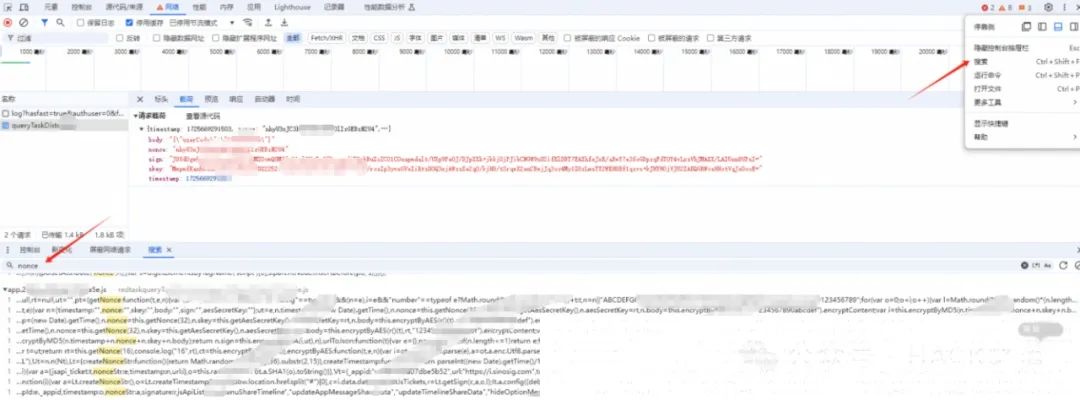Switch to the Console panel tab

83,7
